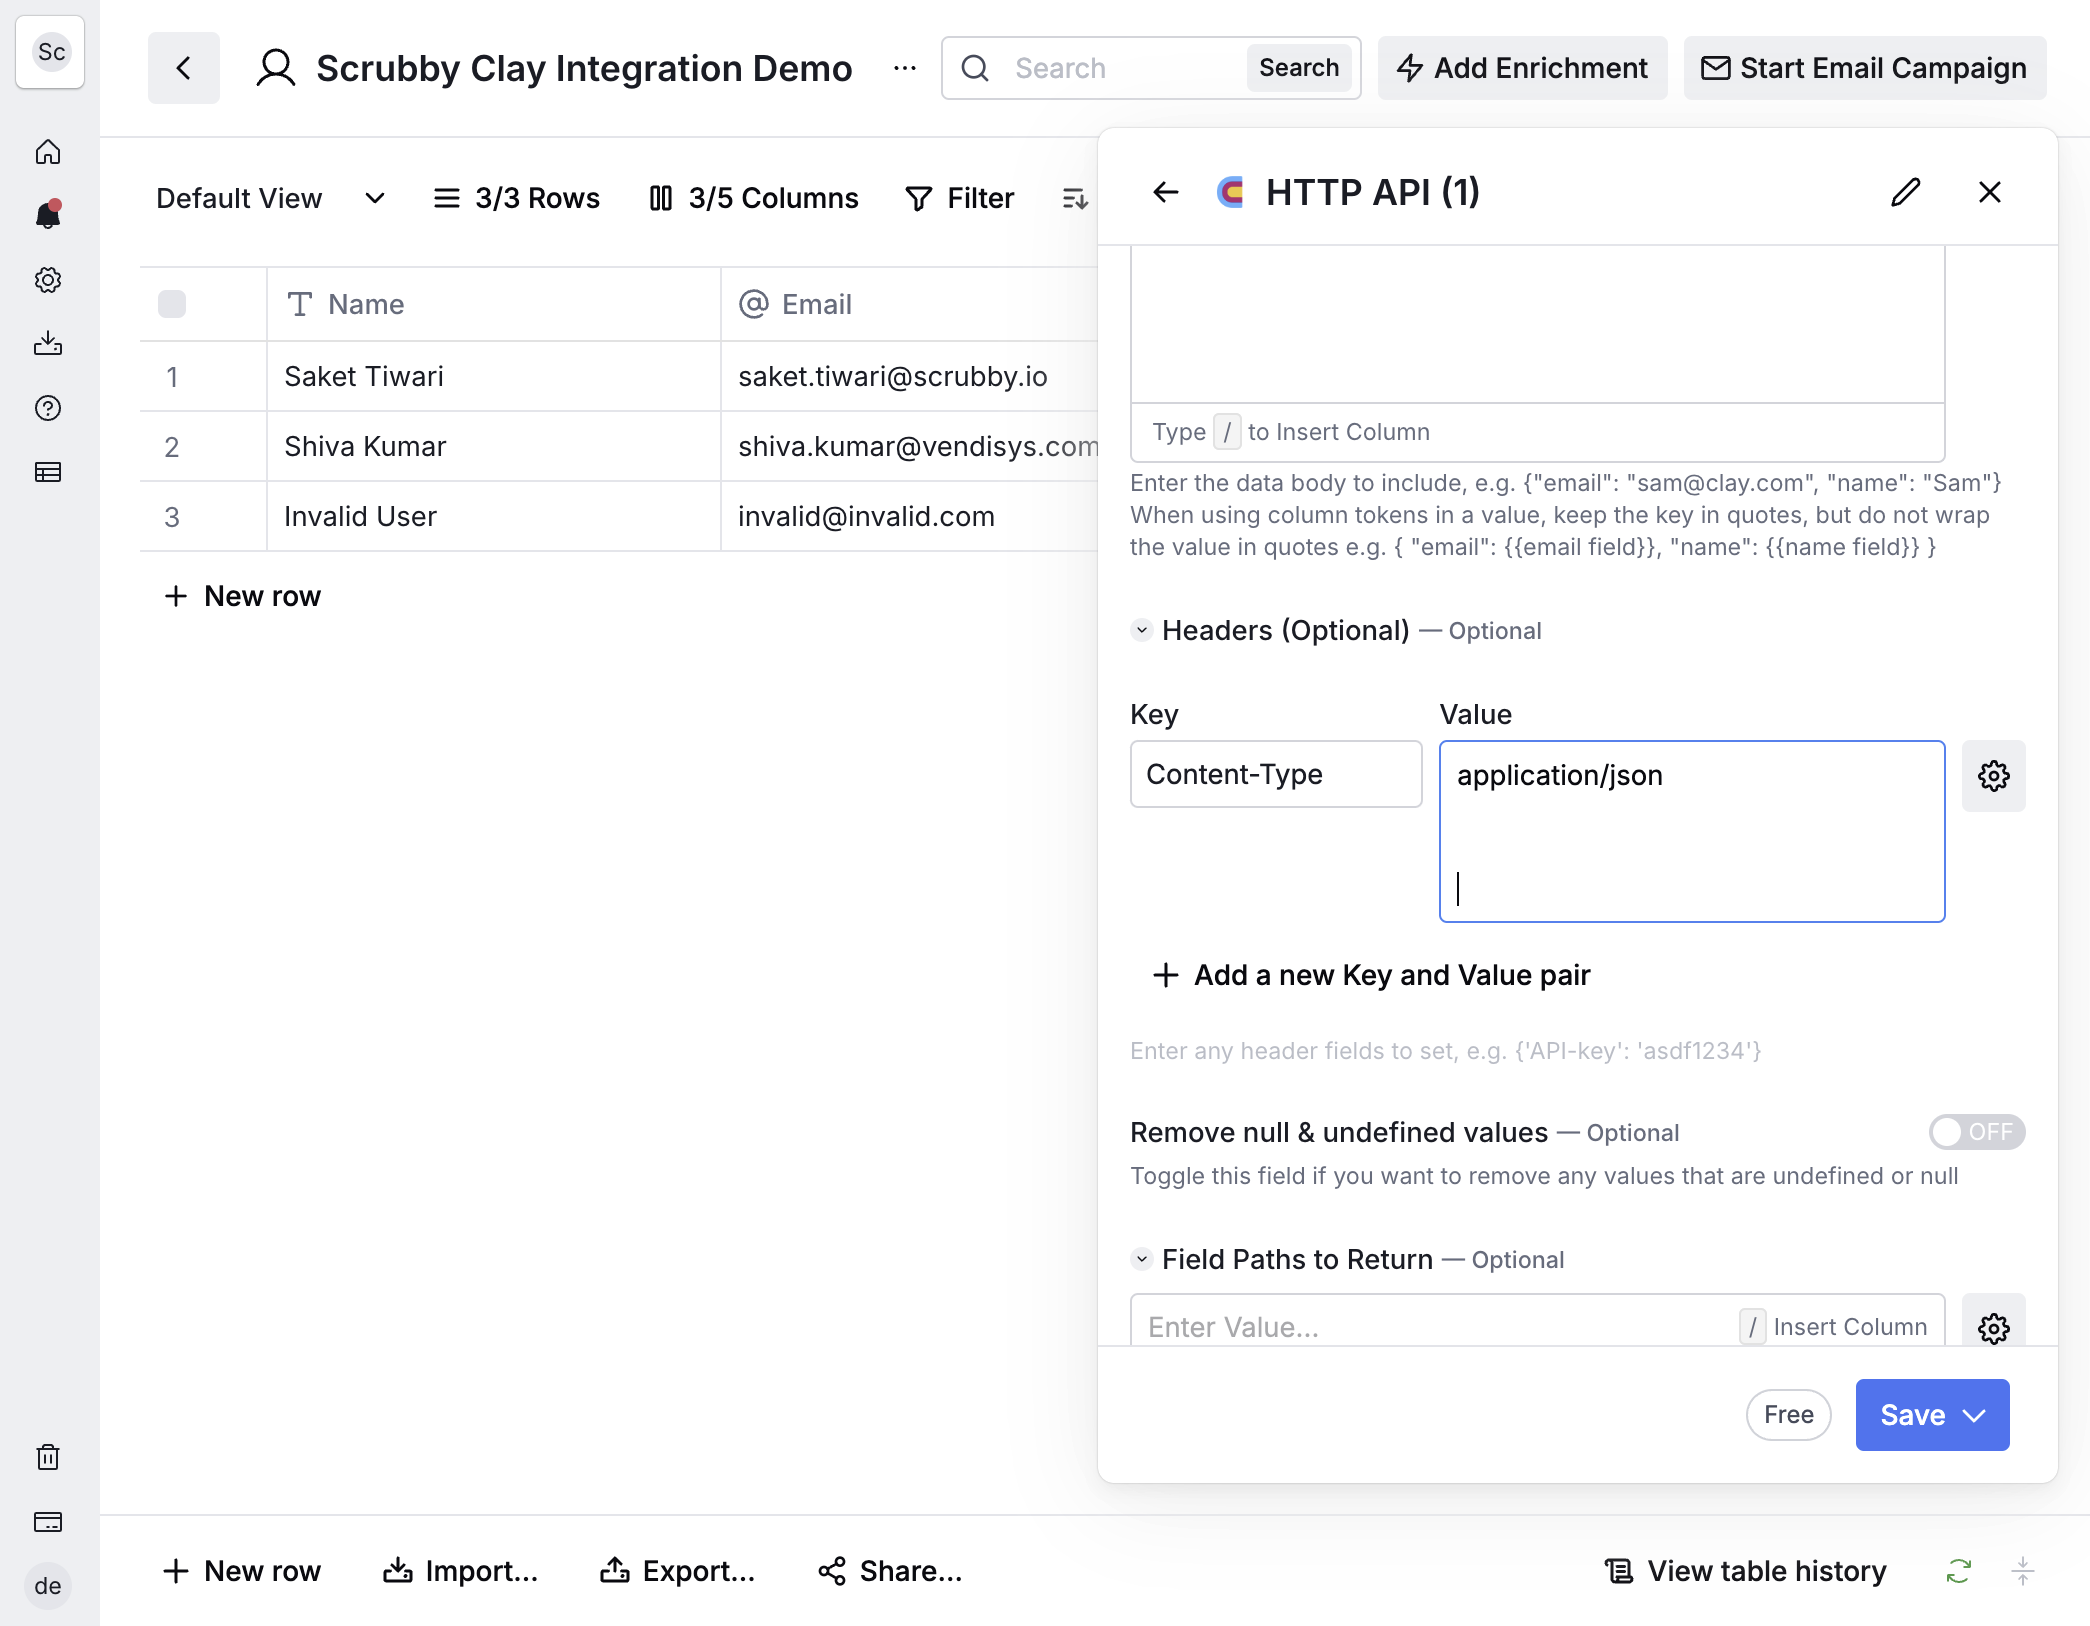Open the Filter menu
The height and width of the screenshot is (1626, 2090).
960,198
